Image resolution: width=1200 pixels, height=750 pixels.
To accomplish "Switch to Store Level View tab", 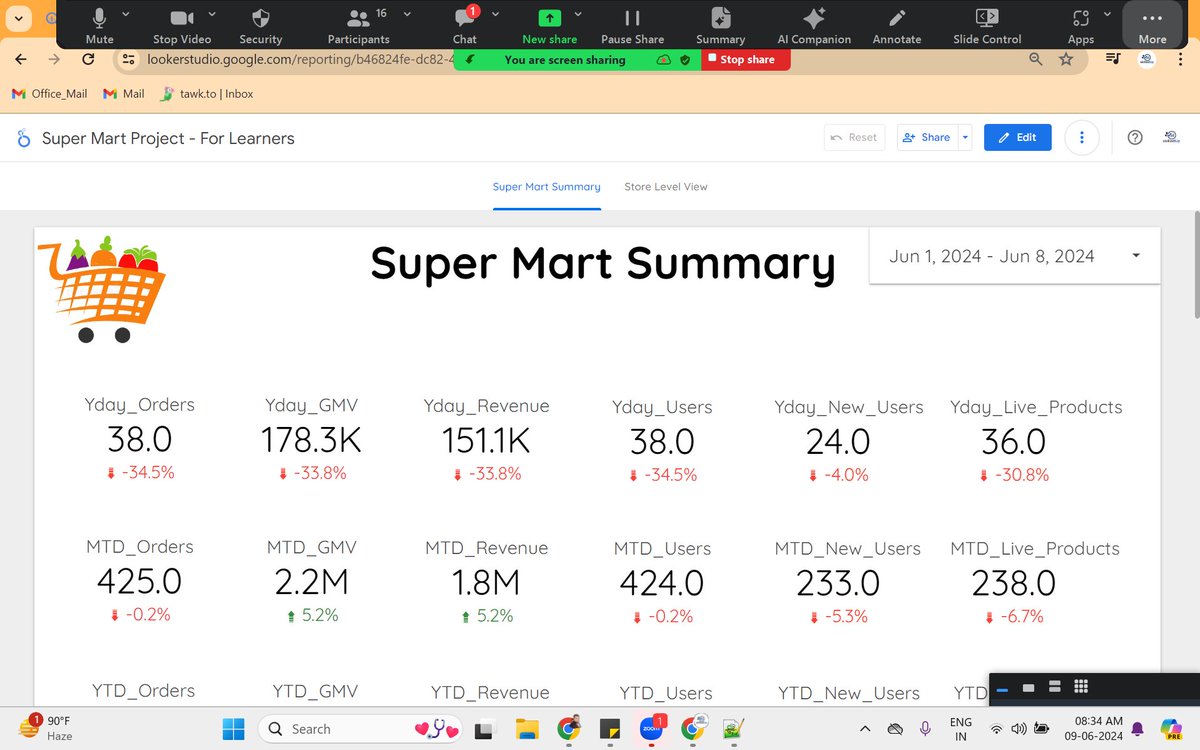I will (666, 187).
